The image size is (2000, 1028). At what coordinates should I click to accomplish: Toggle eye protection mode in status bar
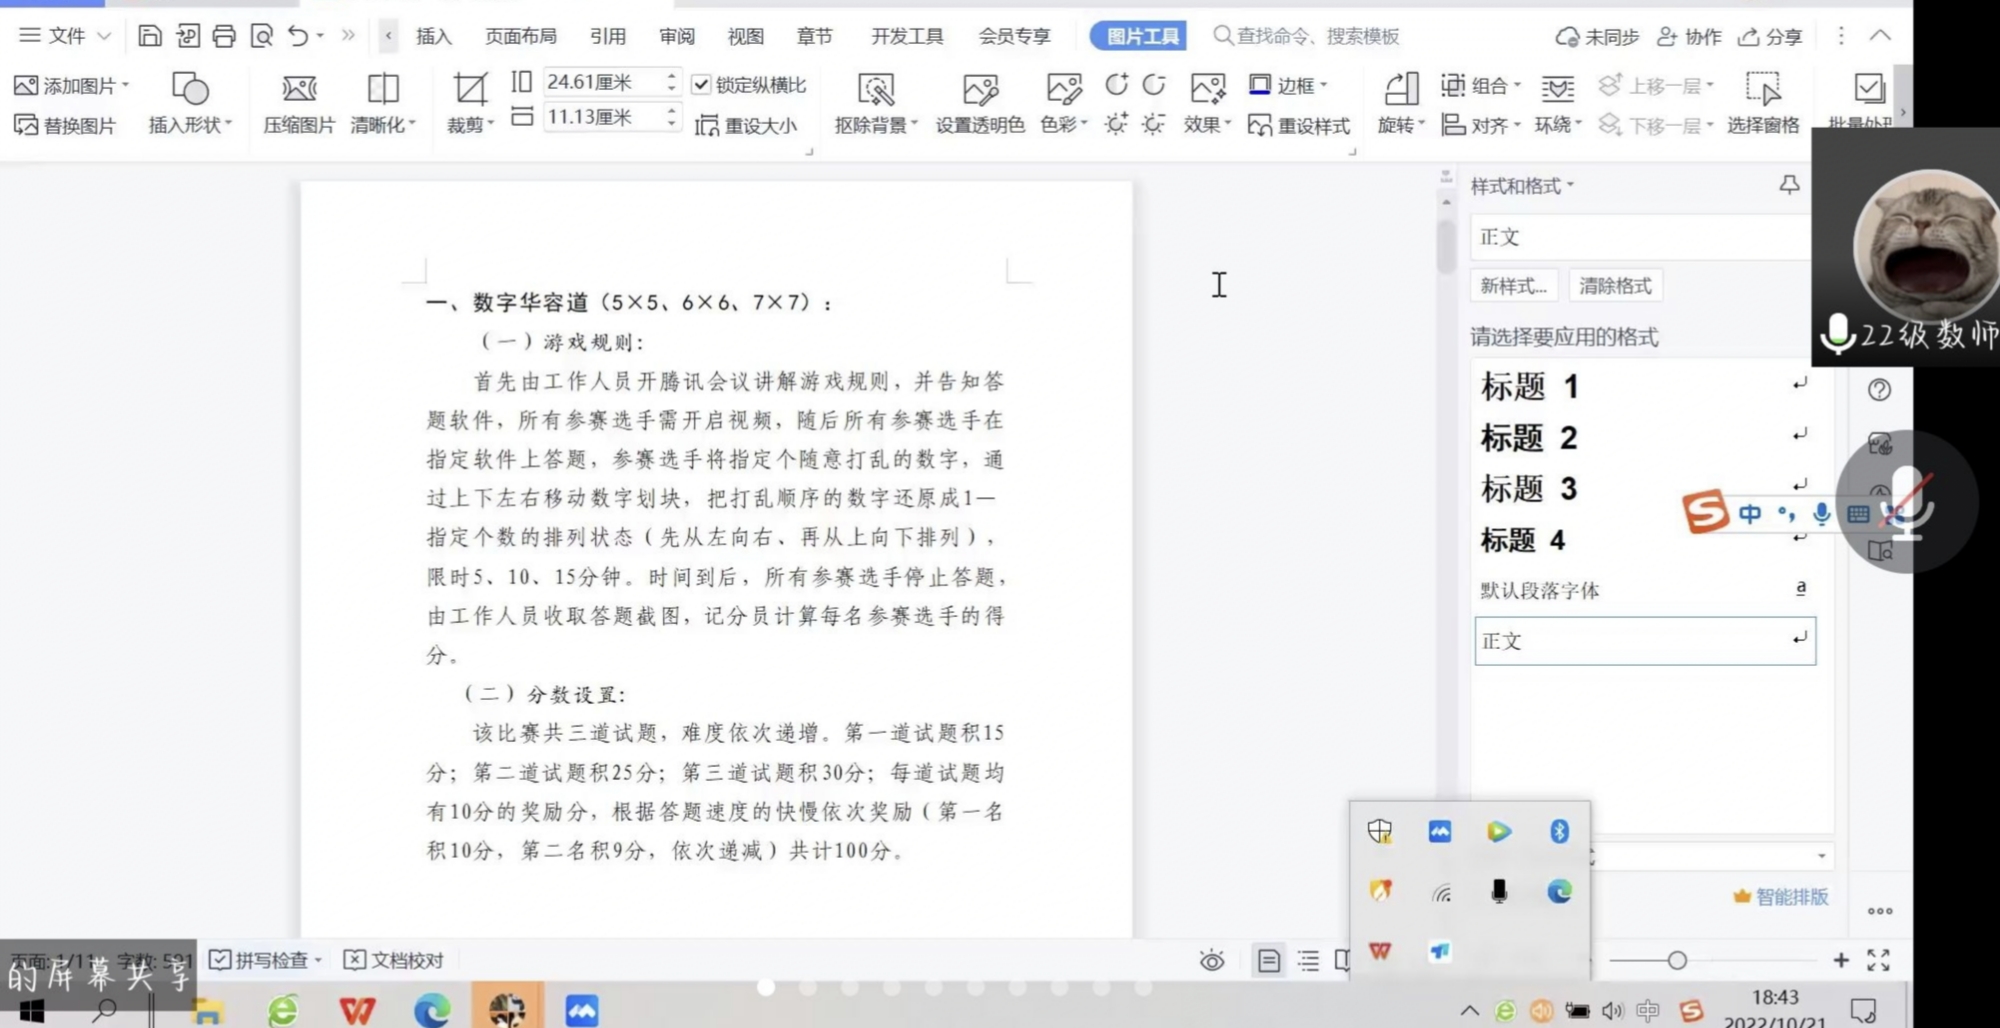(1211, 961)
